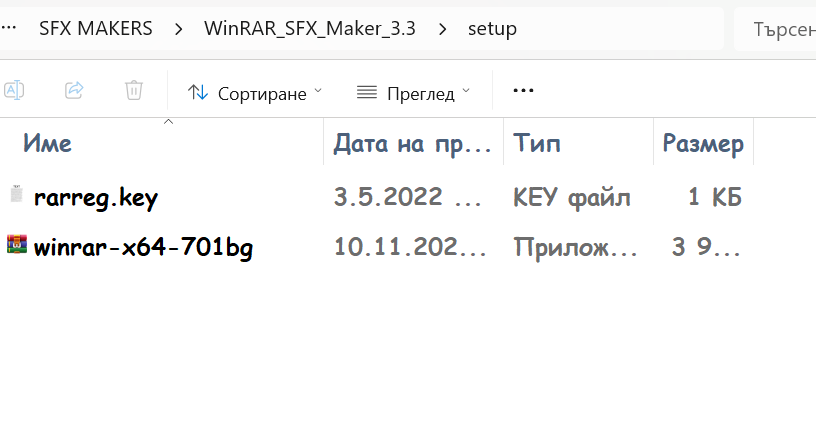Click the View lines icon
Viewport: 816px width, 432px height.
point(367,92)
